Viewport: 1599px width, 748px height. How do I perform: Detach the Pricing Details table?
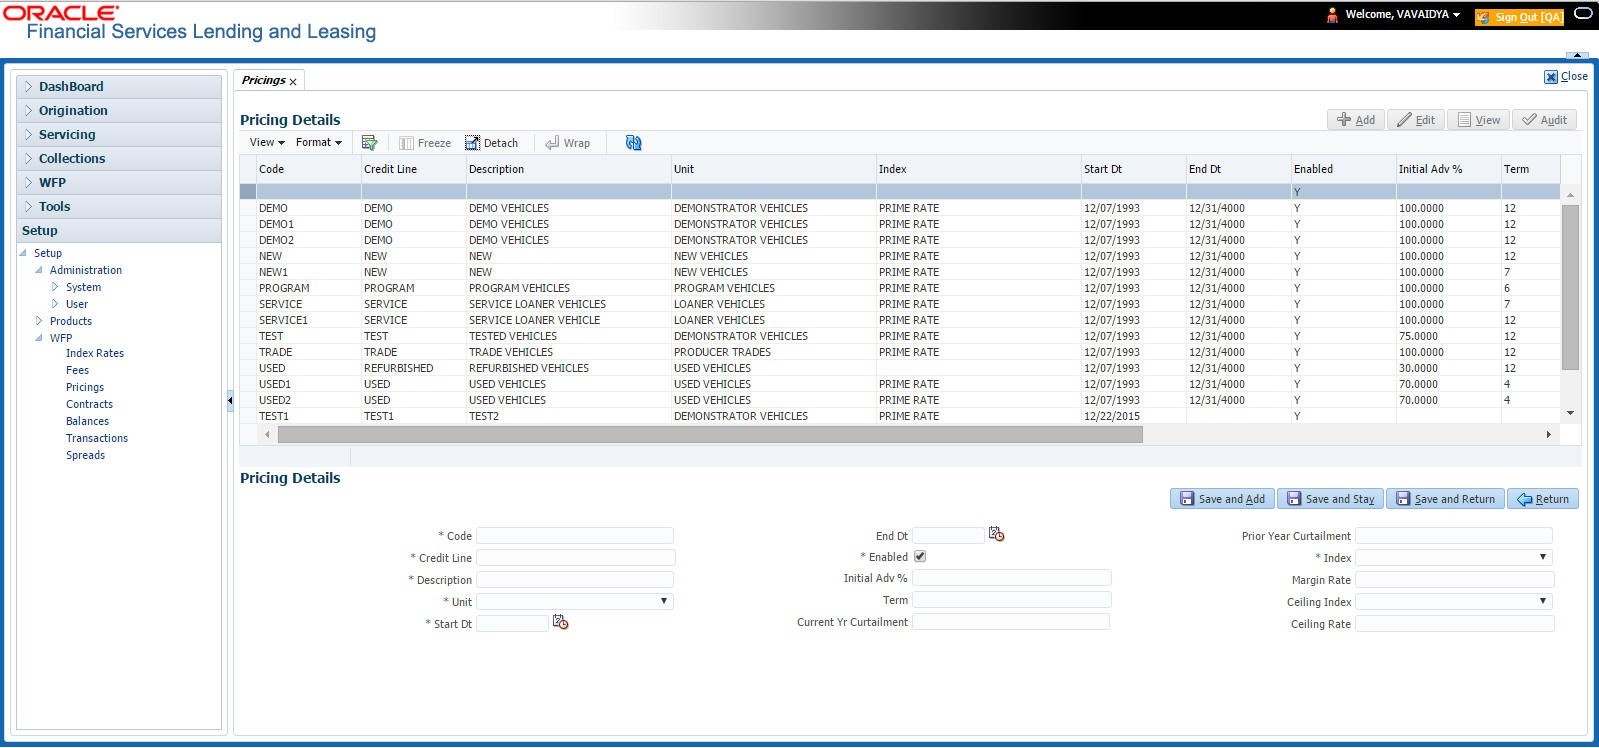(x=492, y=143)
